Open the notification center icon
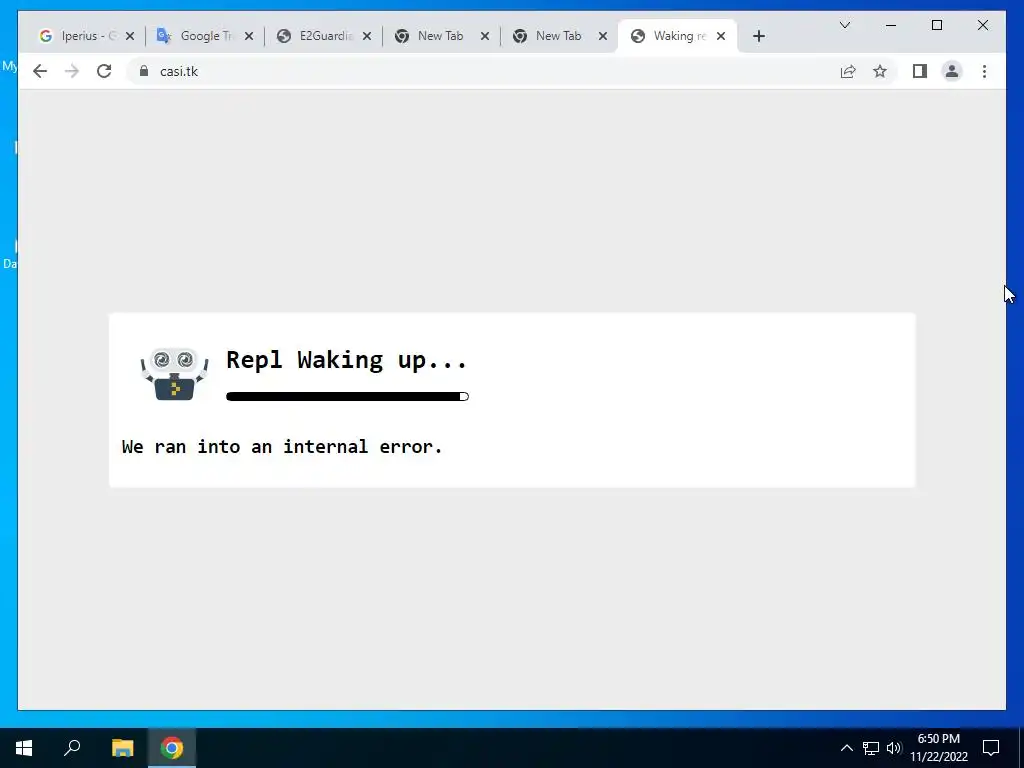 [x=991, y=748]
